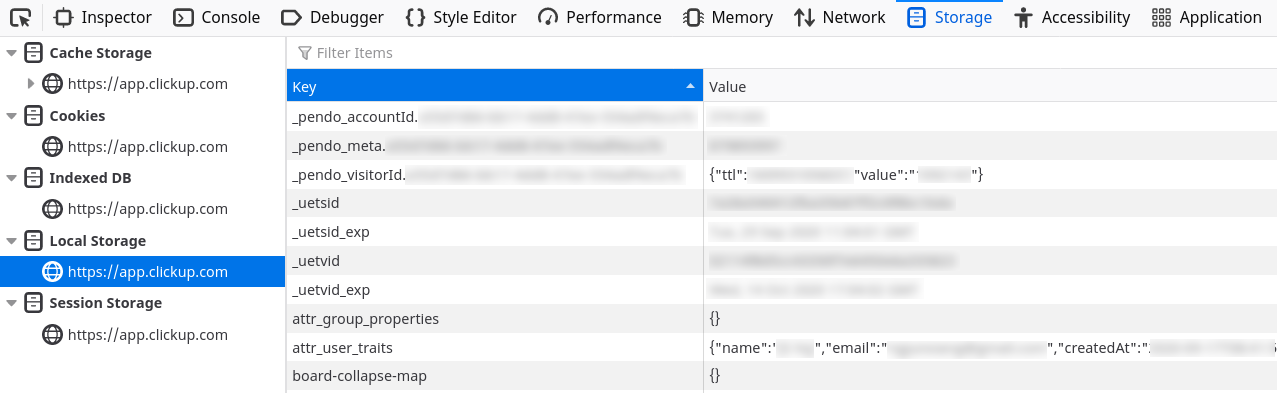
Task: Click the Session Storage database icon
Action: pos(33,303)
